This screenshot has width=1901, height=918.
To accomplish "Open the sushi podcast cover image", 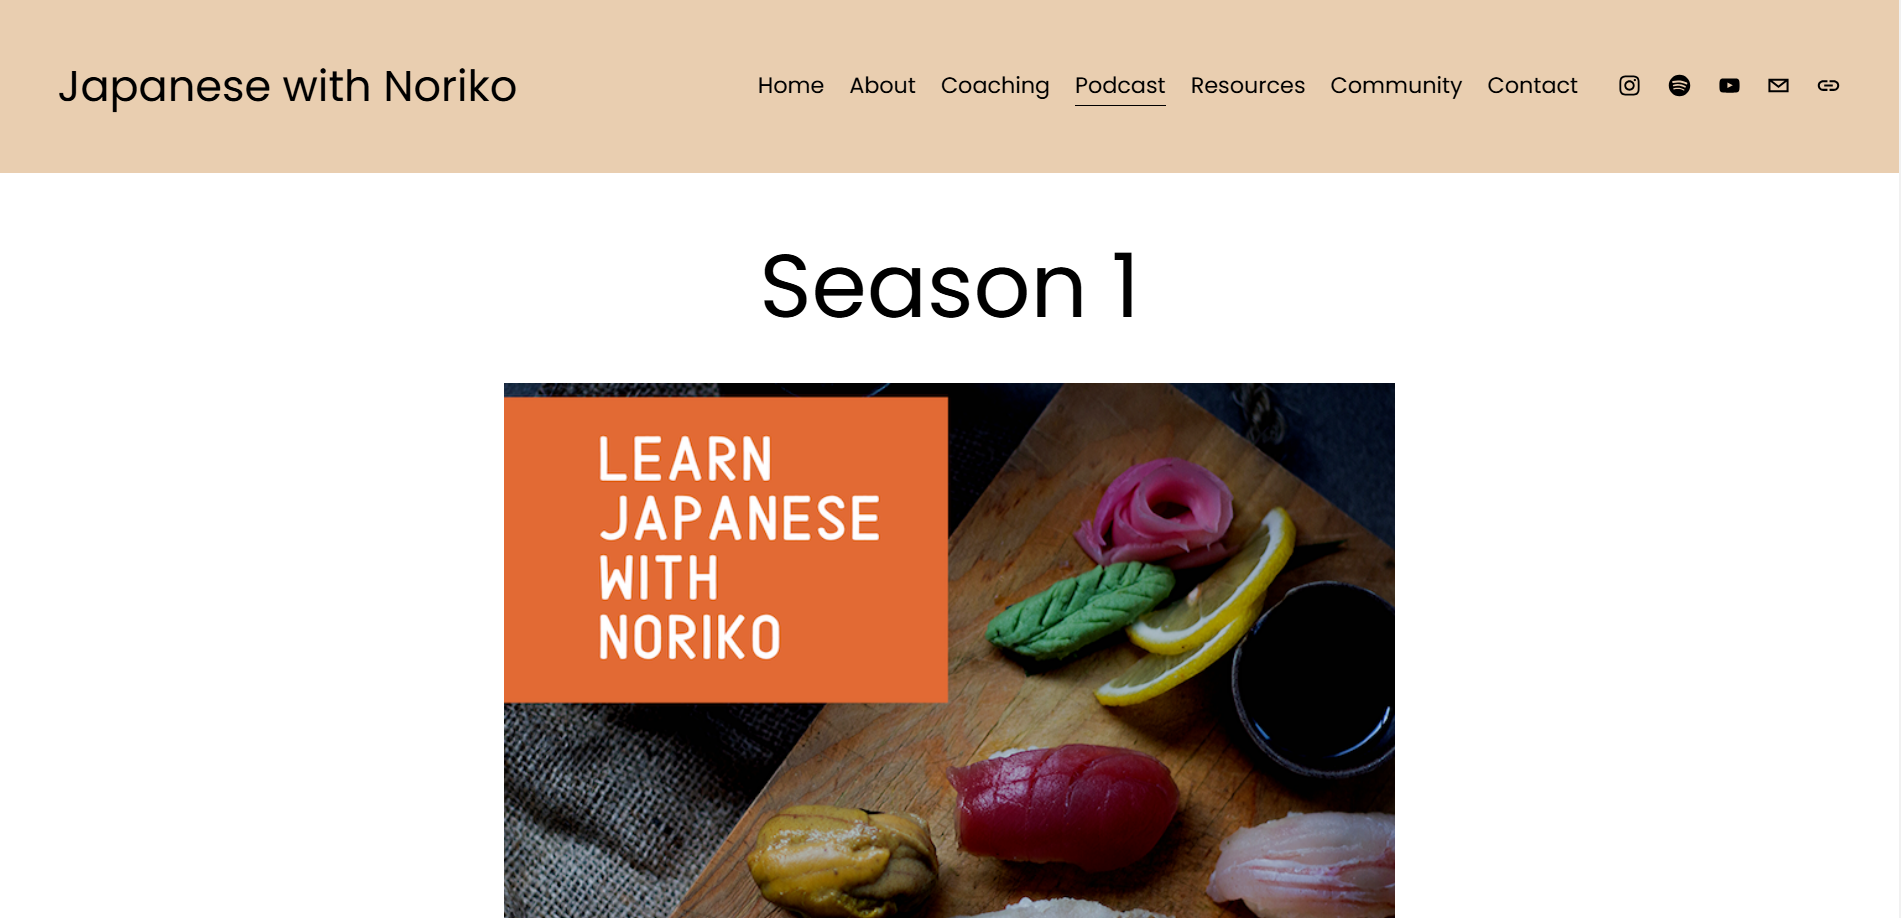I will 949,650.
